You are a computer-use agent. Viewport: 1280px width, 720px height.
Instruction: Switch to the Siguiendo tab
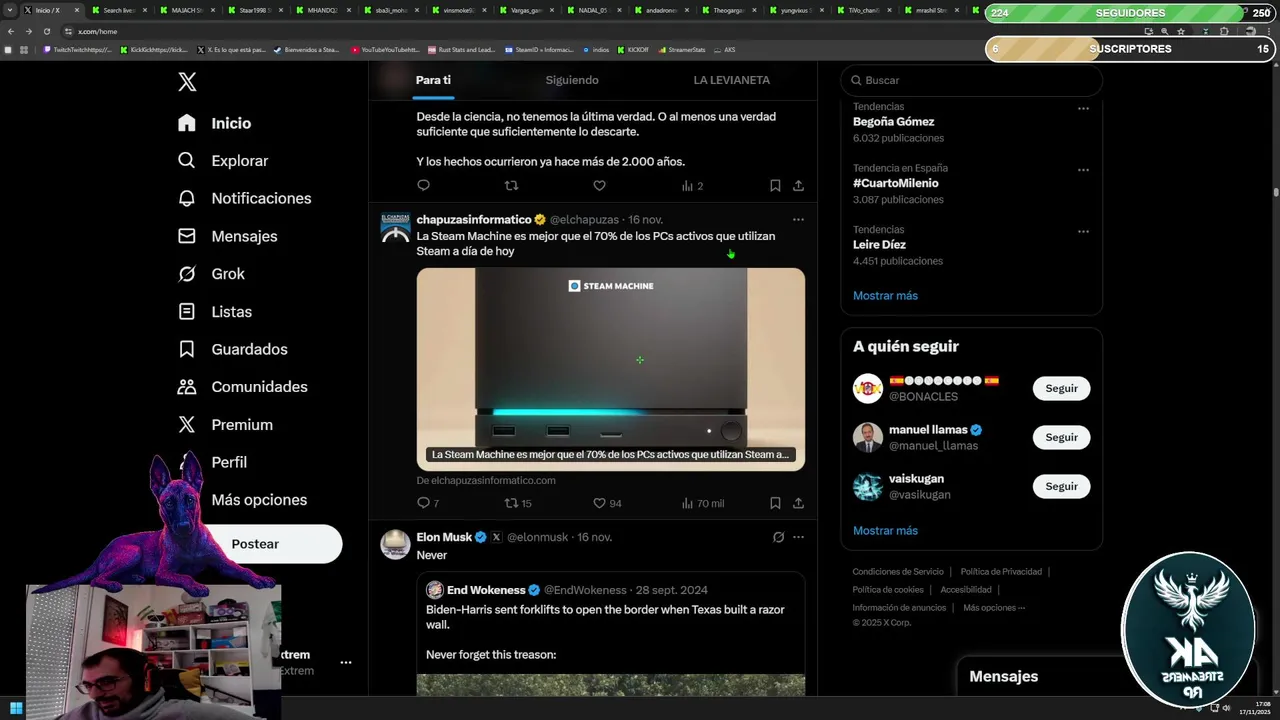[x=572, y=80]
